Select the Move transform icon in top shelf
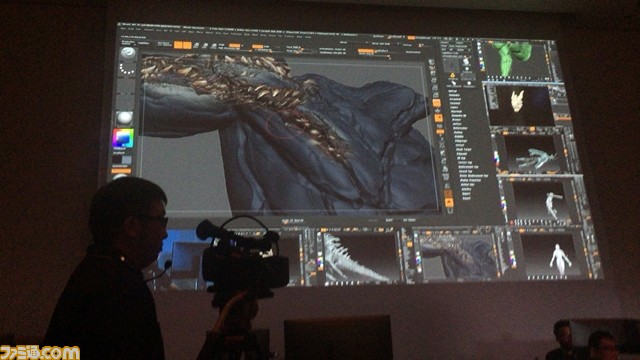Screen dimensions: 640x360 [197, 46]
